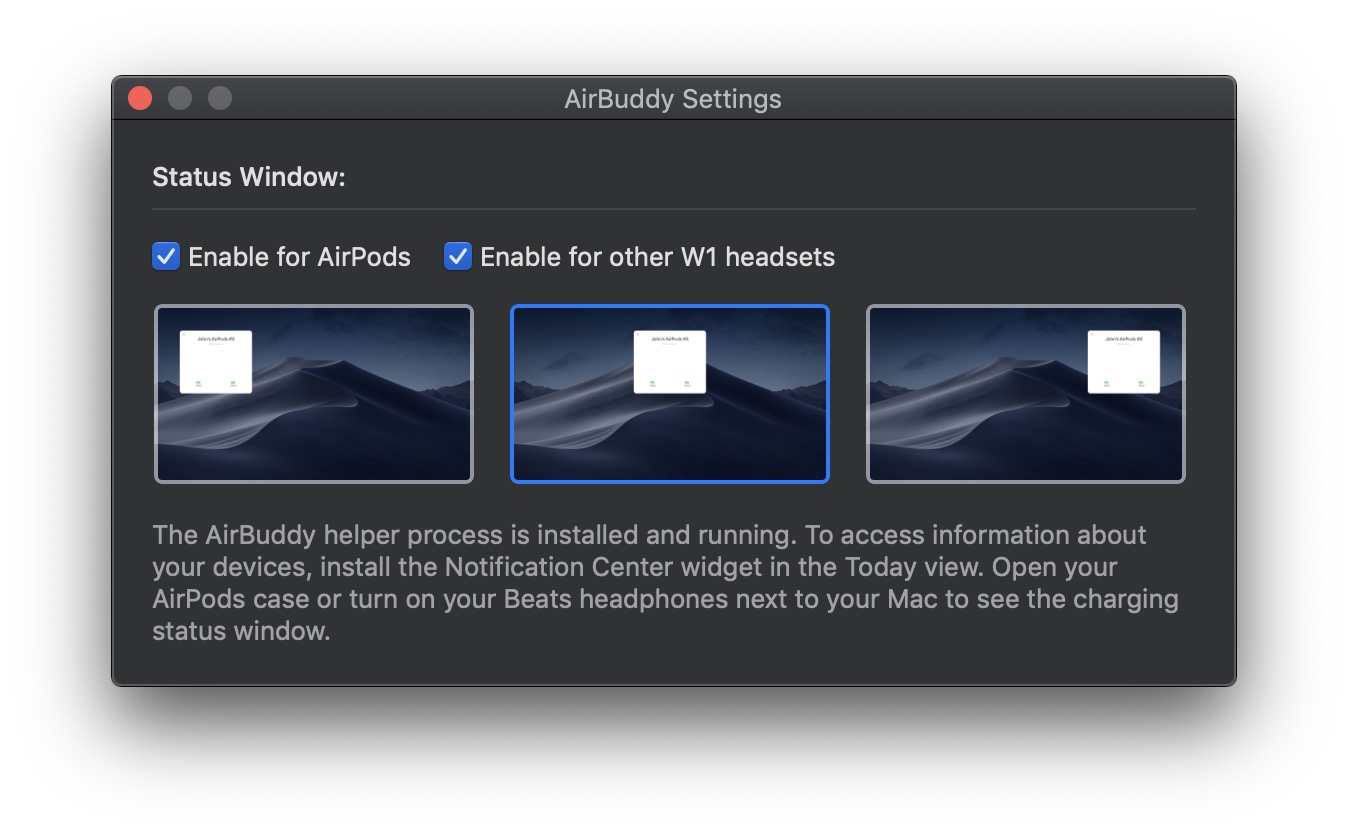Screen dimensions: 1348x834
Task: Click the AirBuddy Settings title bar
Action: (672, 99)
